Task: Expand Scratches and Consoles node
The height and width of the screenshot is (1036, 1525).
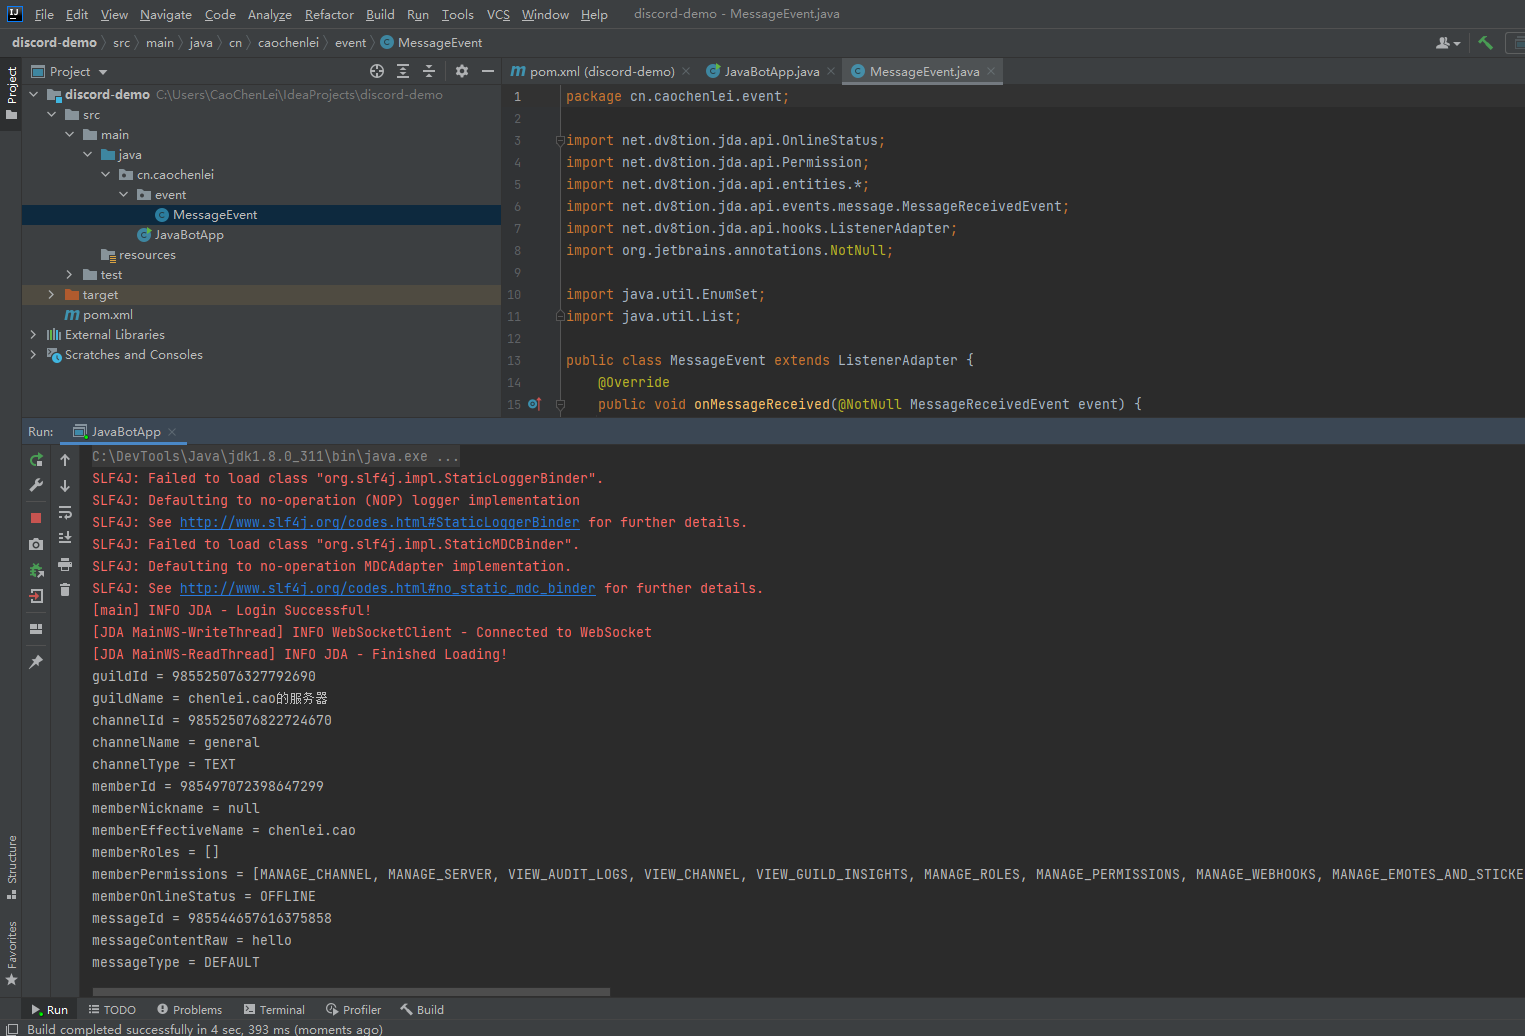Action: 34,355
